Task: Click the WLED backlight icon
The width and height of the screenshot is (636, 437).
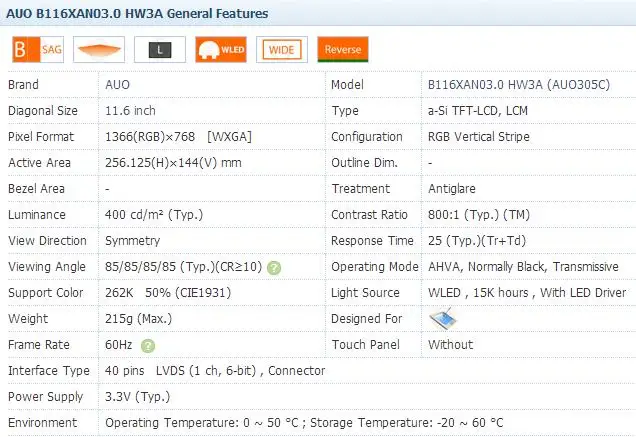Action: click(x=221, y=50)
